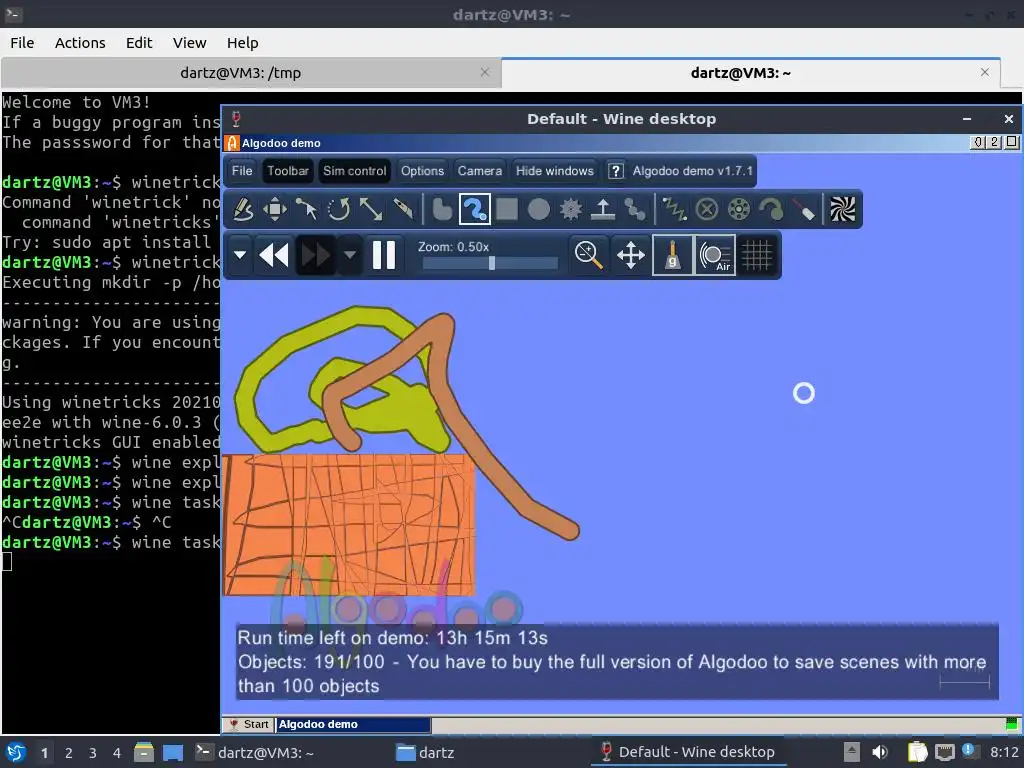
Task: Select the Sketch tool in Algodoo toolbar
Action: click(243, 210)
